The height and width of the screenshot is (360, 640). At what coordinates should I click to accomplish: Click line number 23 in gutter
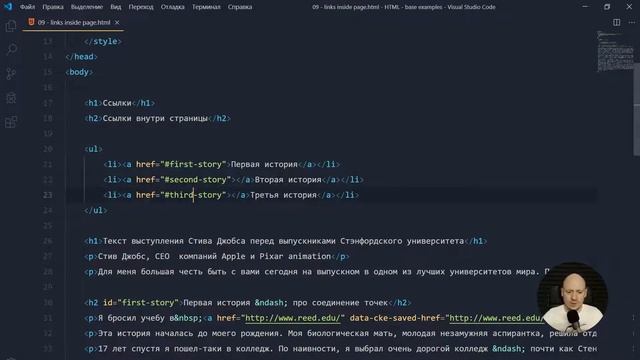pyautogui.click(x=48, y=195)
